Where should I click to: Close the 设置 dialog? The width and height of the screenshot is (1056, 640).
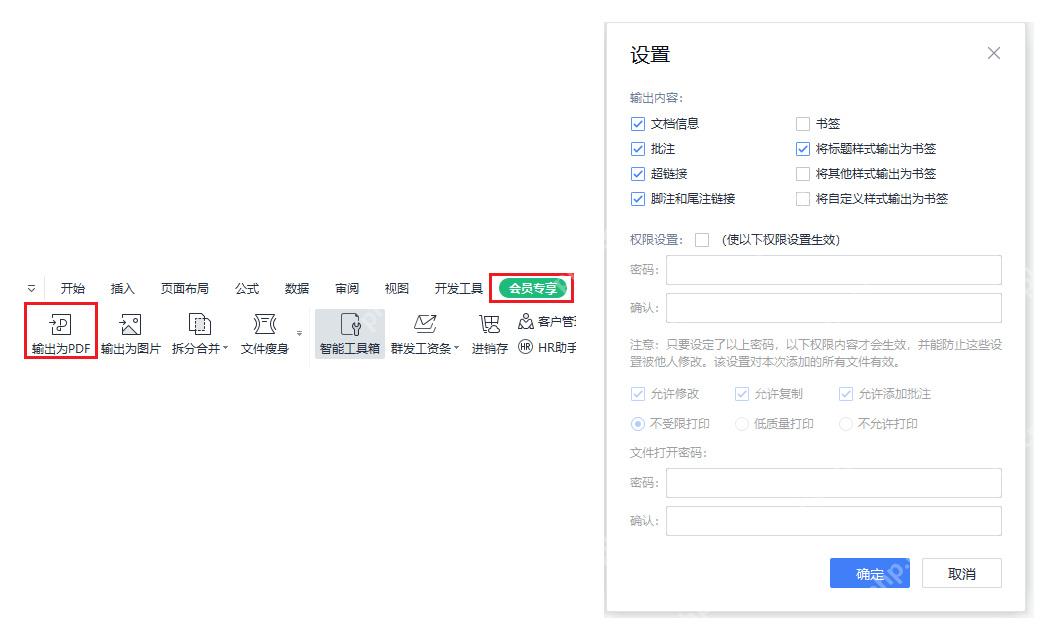point(993,53)
